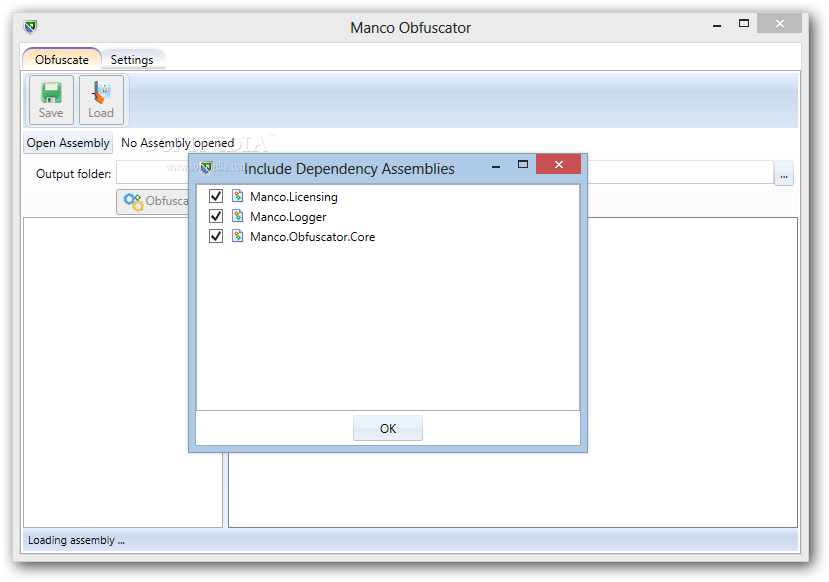Browse output folder with the ellipsis button
The width and height of the screenshot is (829, 582).
click(x=784, y=173)
